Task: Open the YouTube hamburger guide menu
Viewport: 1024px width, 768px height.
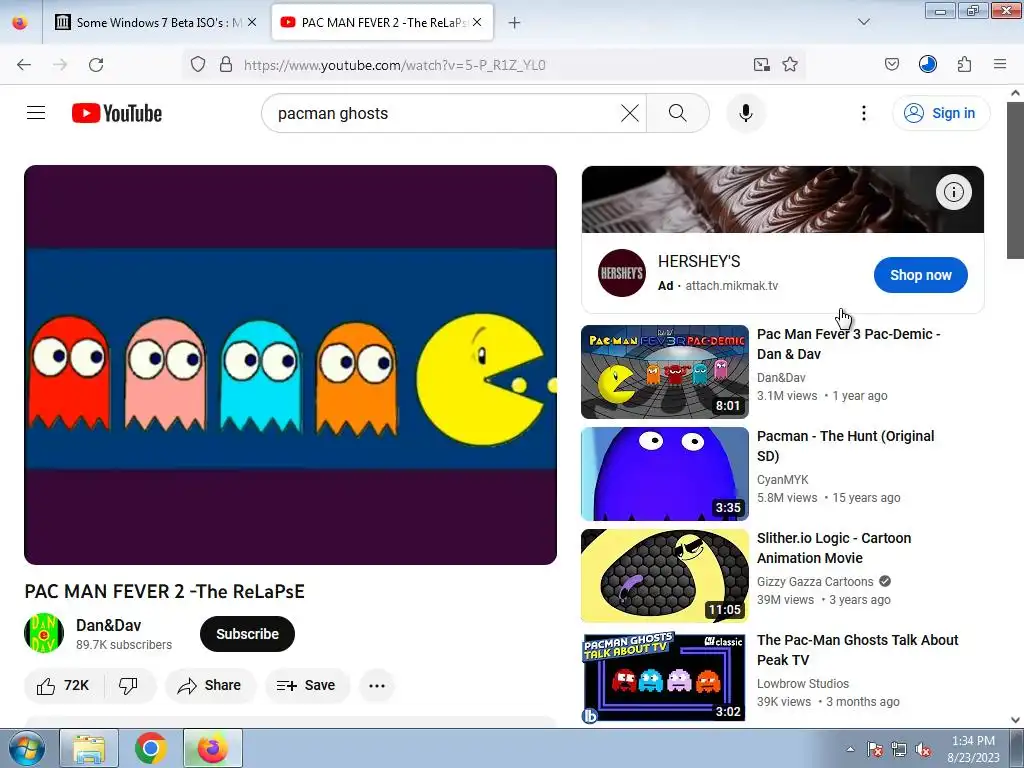Action: [36, 113]
